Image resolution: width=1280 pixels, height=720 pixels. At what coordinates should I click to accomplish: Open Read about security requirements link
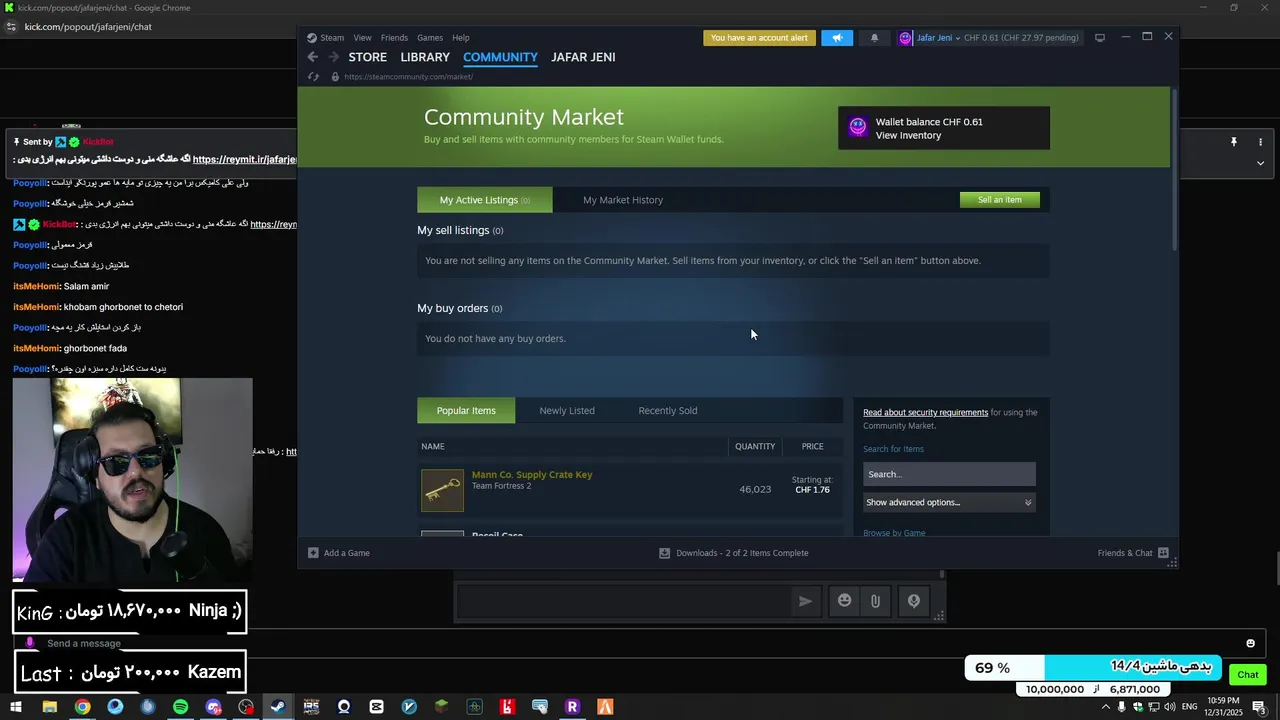[925, 412]
